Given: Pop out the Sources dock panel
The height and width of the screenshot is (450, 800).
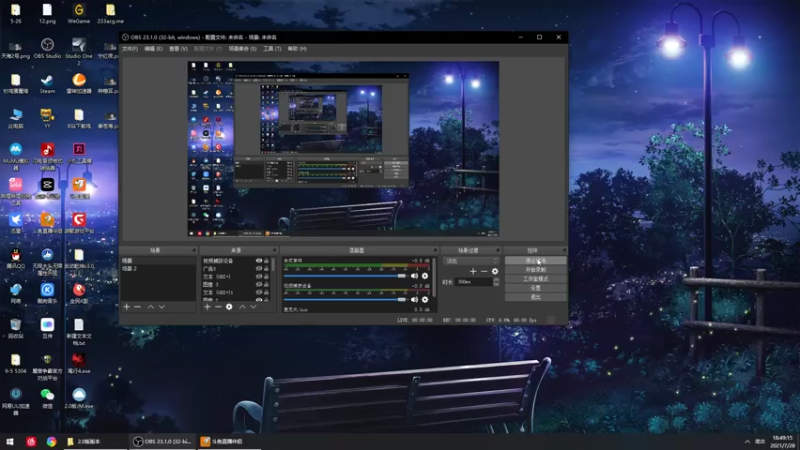Looking at the screenshot, I should click(x=274, y=251).
